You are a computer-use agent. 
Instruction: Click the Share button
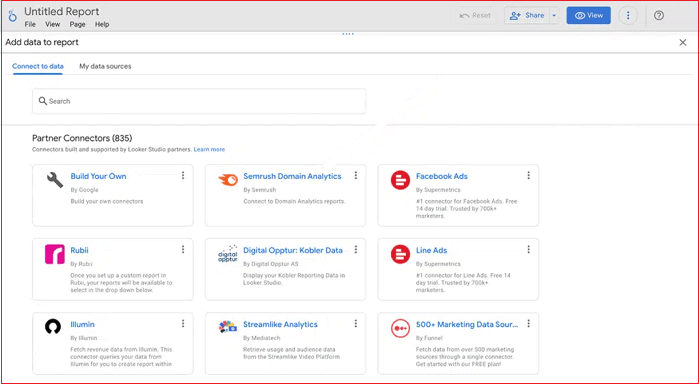pos(528,15)
